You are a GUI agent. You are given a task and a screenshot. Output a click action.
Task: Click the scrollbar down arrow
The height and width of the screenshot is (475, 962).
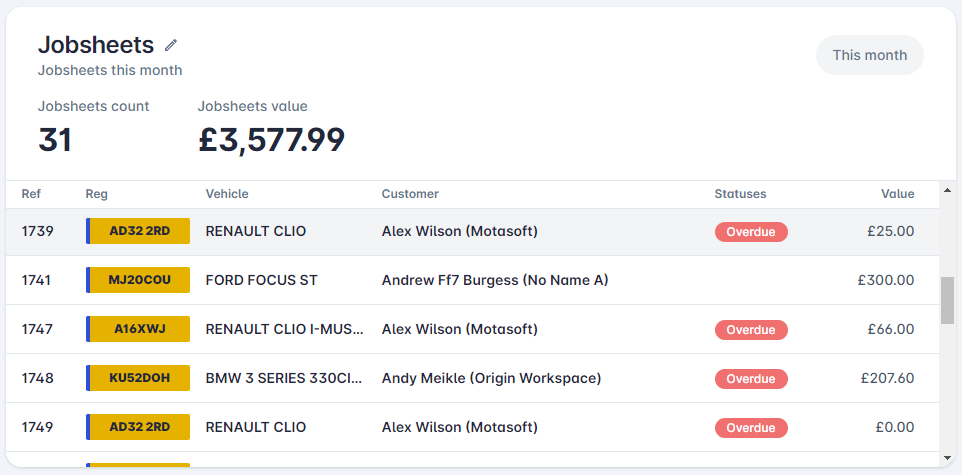947,458
